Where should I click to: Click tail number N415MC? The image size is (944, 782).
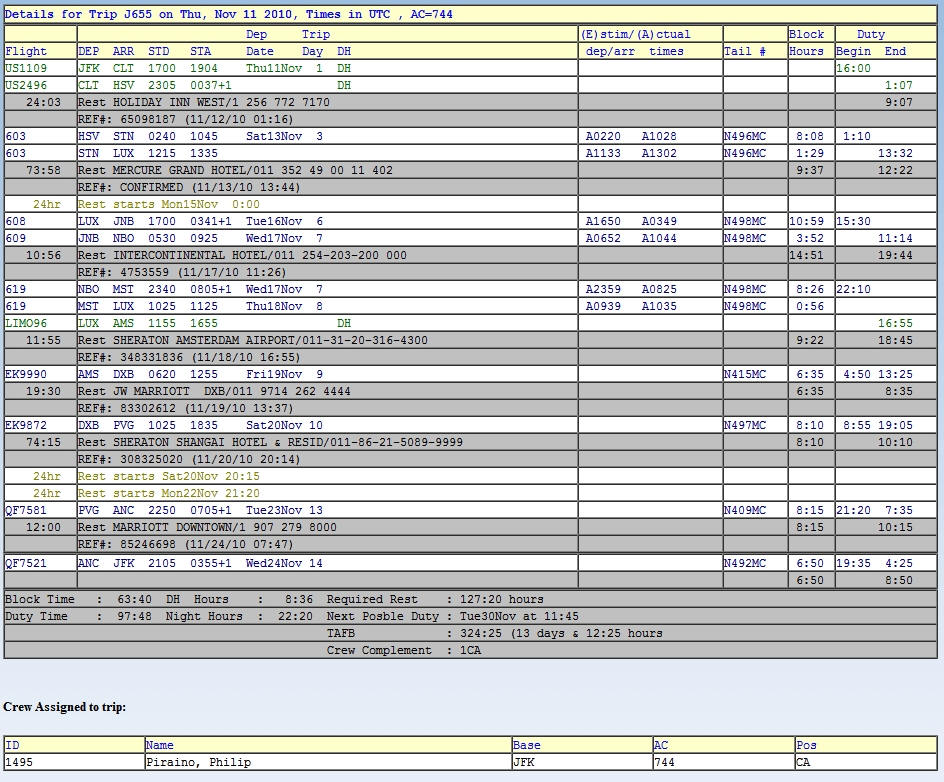point(745,375)
